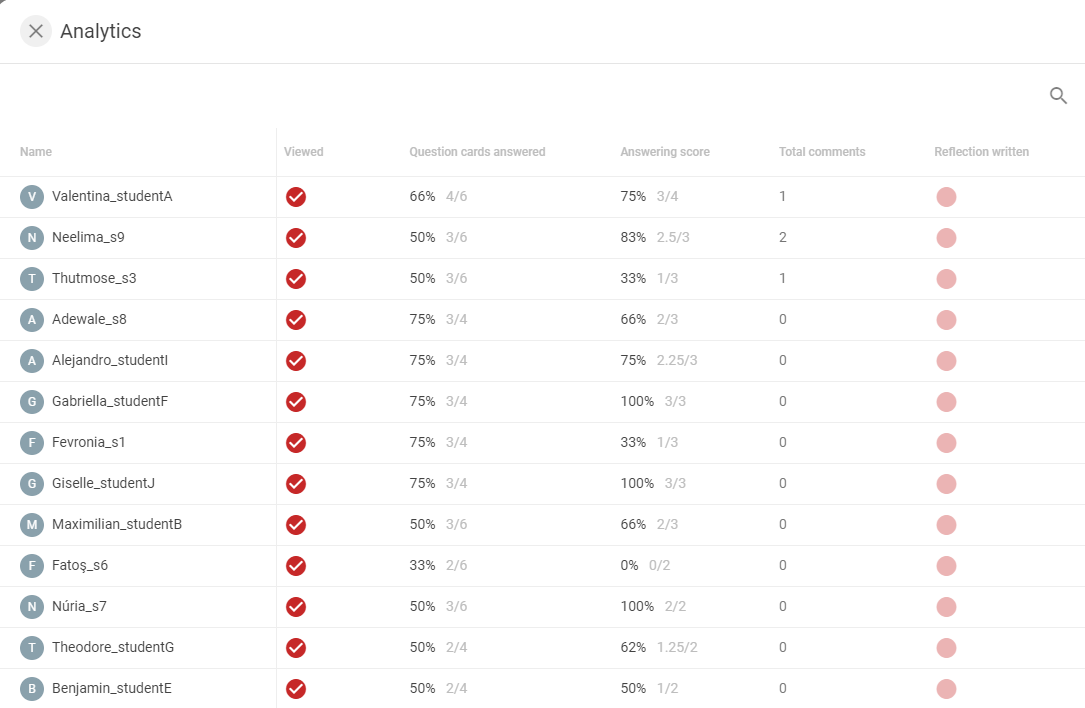
Task: Close the Analytics panel
Action: [x=36, y=31]
